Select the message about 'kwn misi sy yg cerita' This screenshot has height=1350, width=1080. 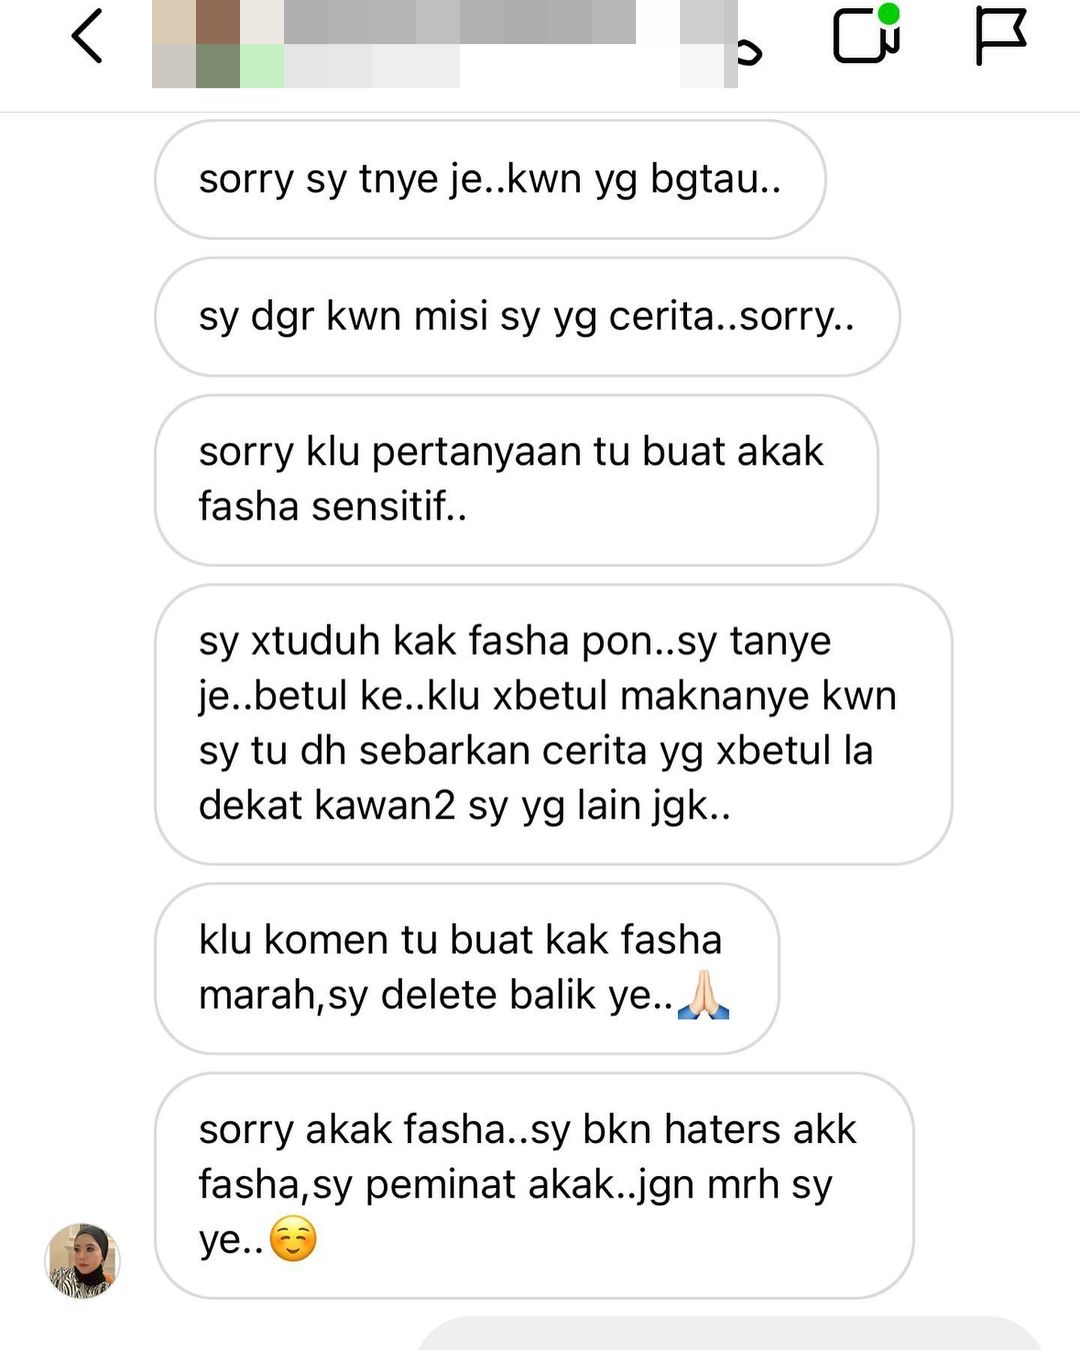(x=527, y=317)
